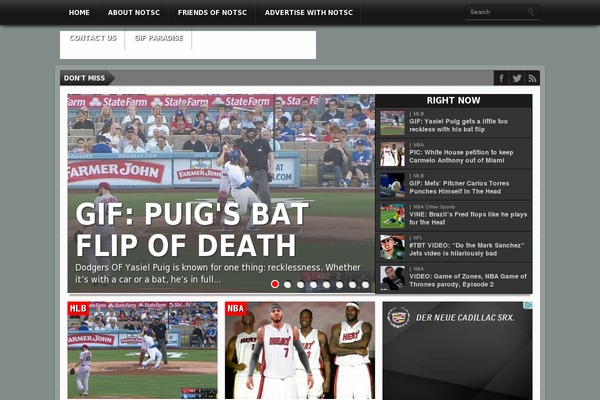Viewport: 600px width, 400px height.
Task: Click the red MLB category badge
Action: [x=78, y=309]
